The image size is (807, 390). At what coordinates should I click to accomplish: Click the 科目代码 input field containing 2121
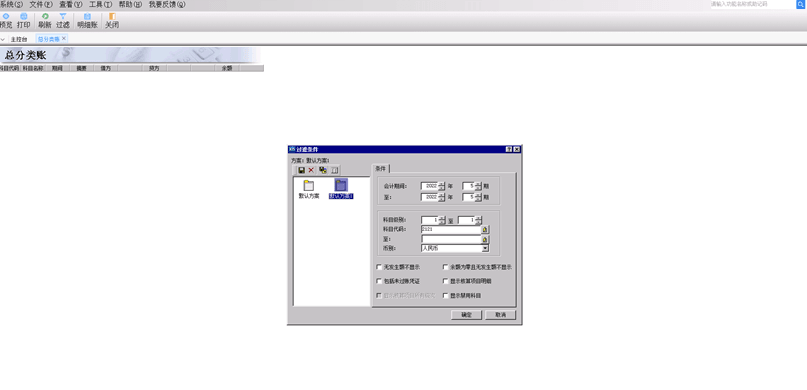451,229
